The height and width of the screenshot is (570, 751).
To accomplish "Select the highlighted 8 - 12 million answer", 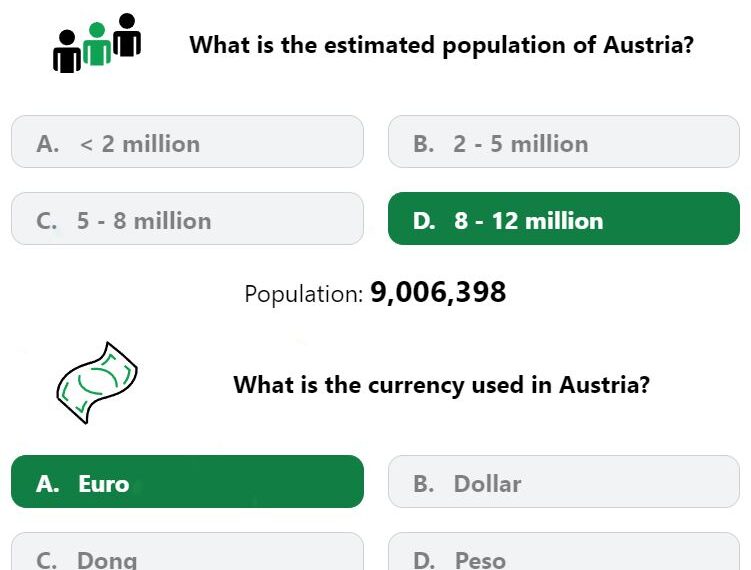I will tap(564, 219).
